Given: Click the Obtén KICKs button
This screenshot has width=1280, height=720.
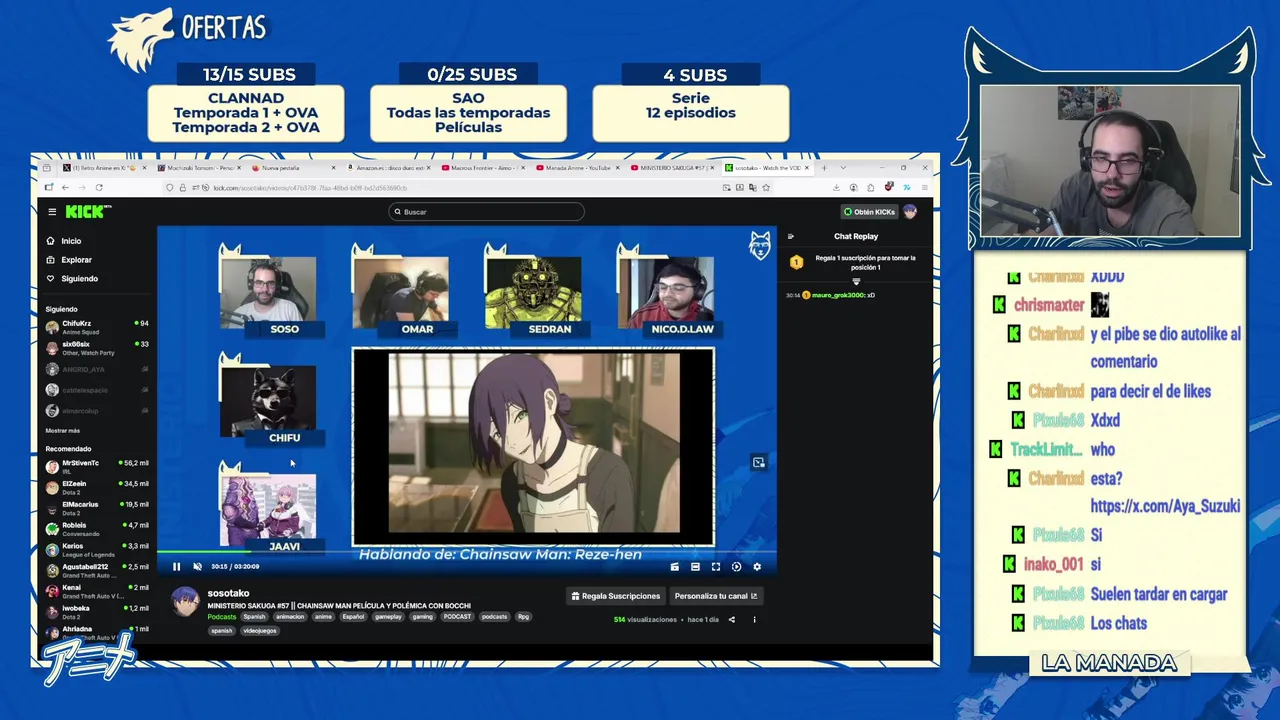Looking at the screenshot, I should tap(869, 212).
